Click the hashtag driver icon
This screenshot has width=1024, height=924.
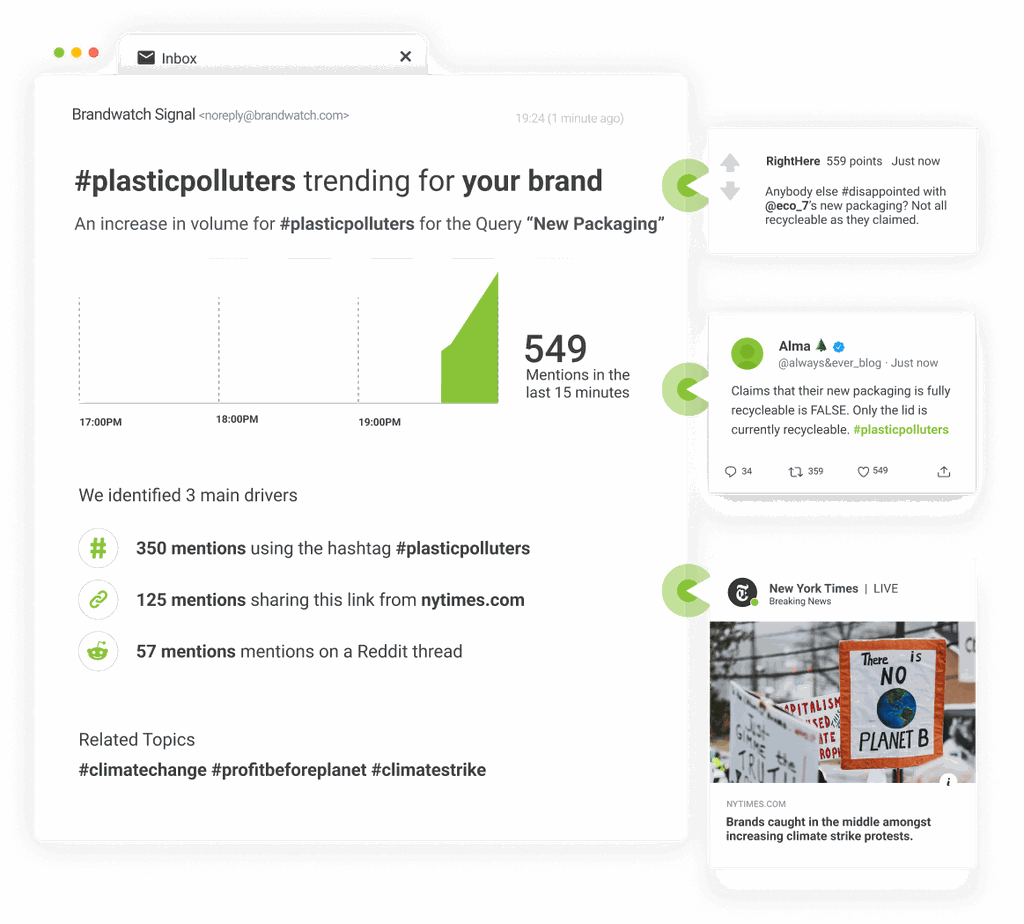pos(98,548)
